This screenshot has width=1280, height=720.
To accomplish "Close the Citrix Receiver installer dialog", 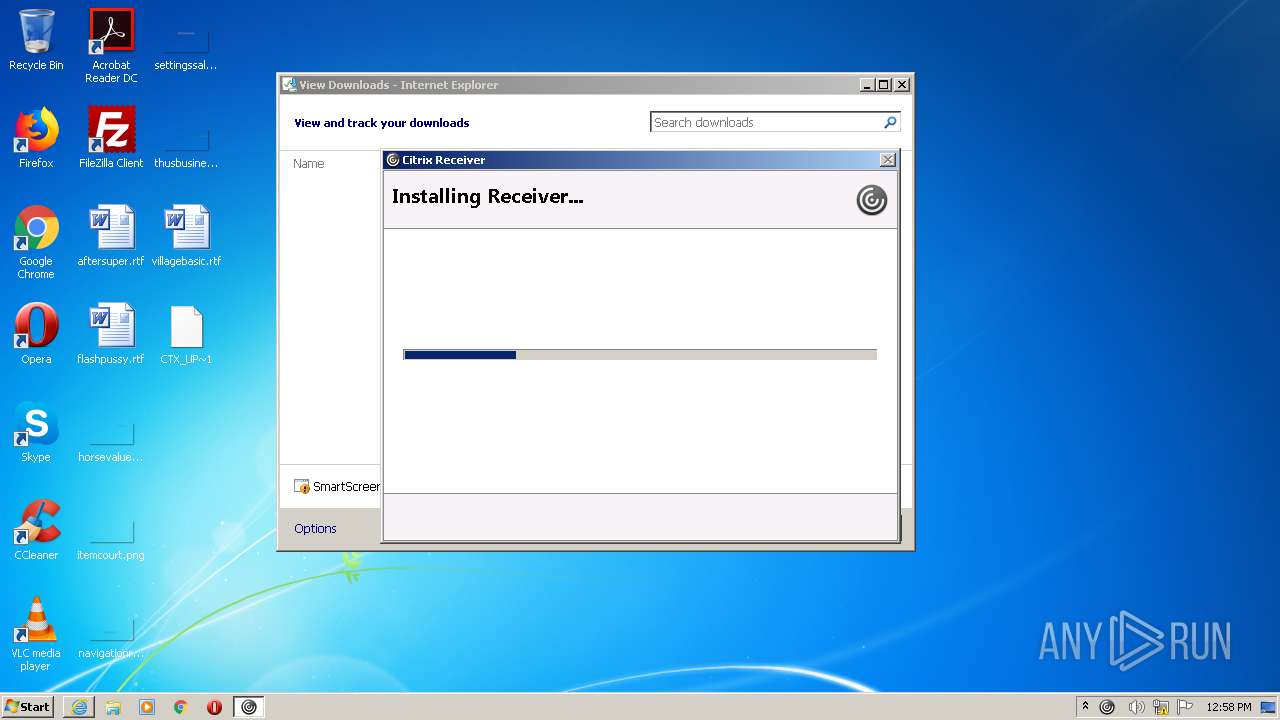I will 887,160.
